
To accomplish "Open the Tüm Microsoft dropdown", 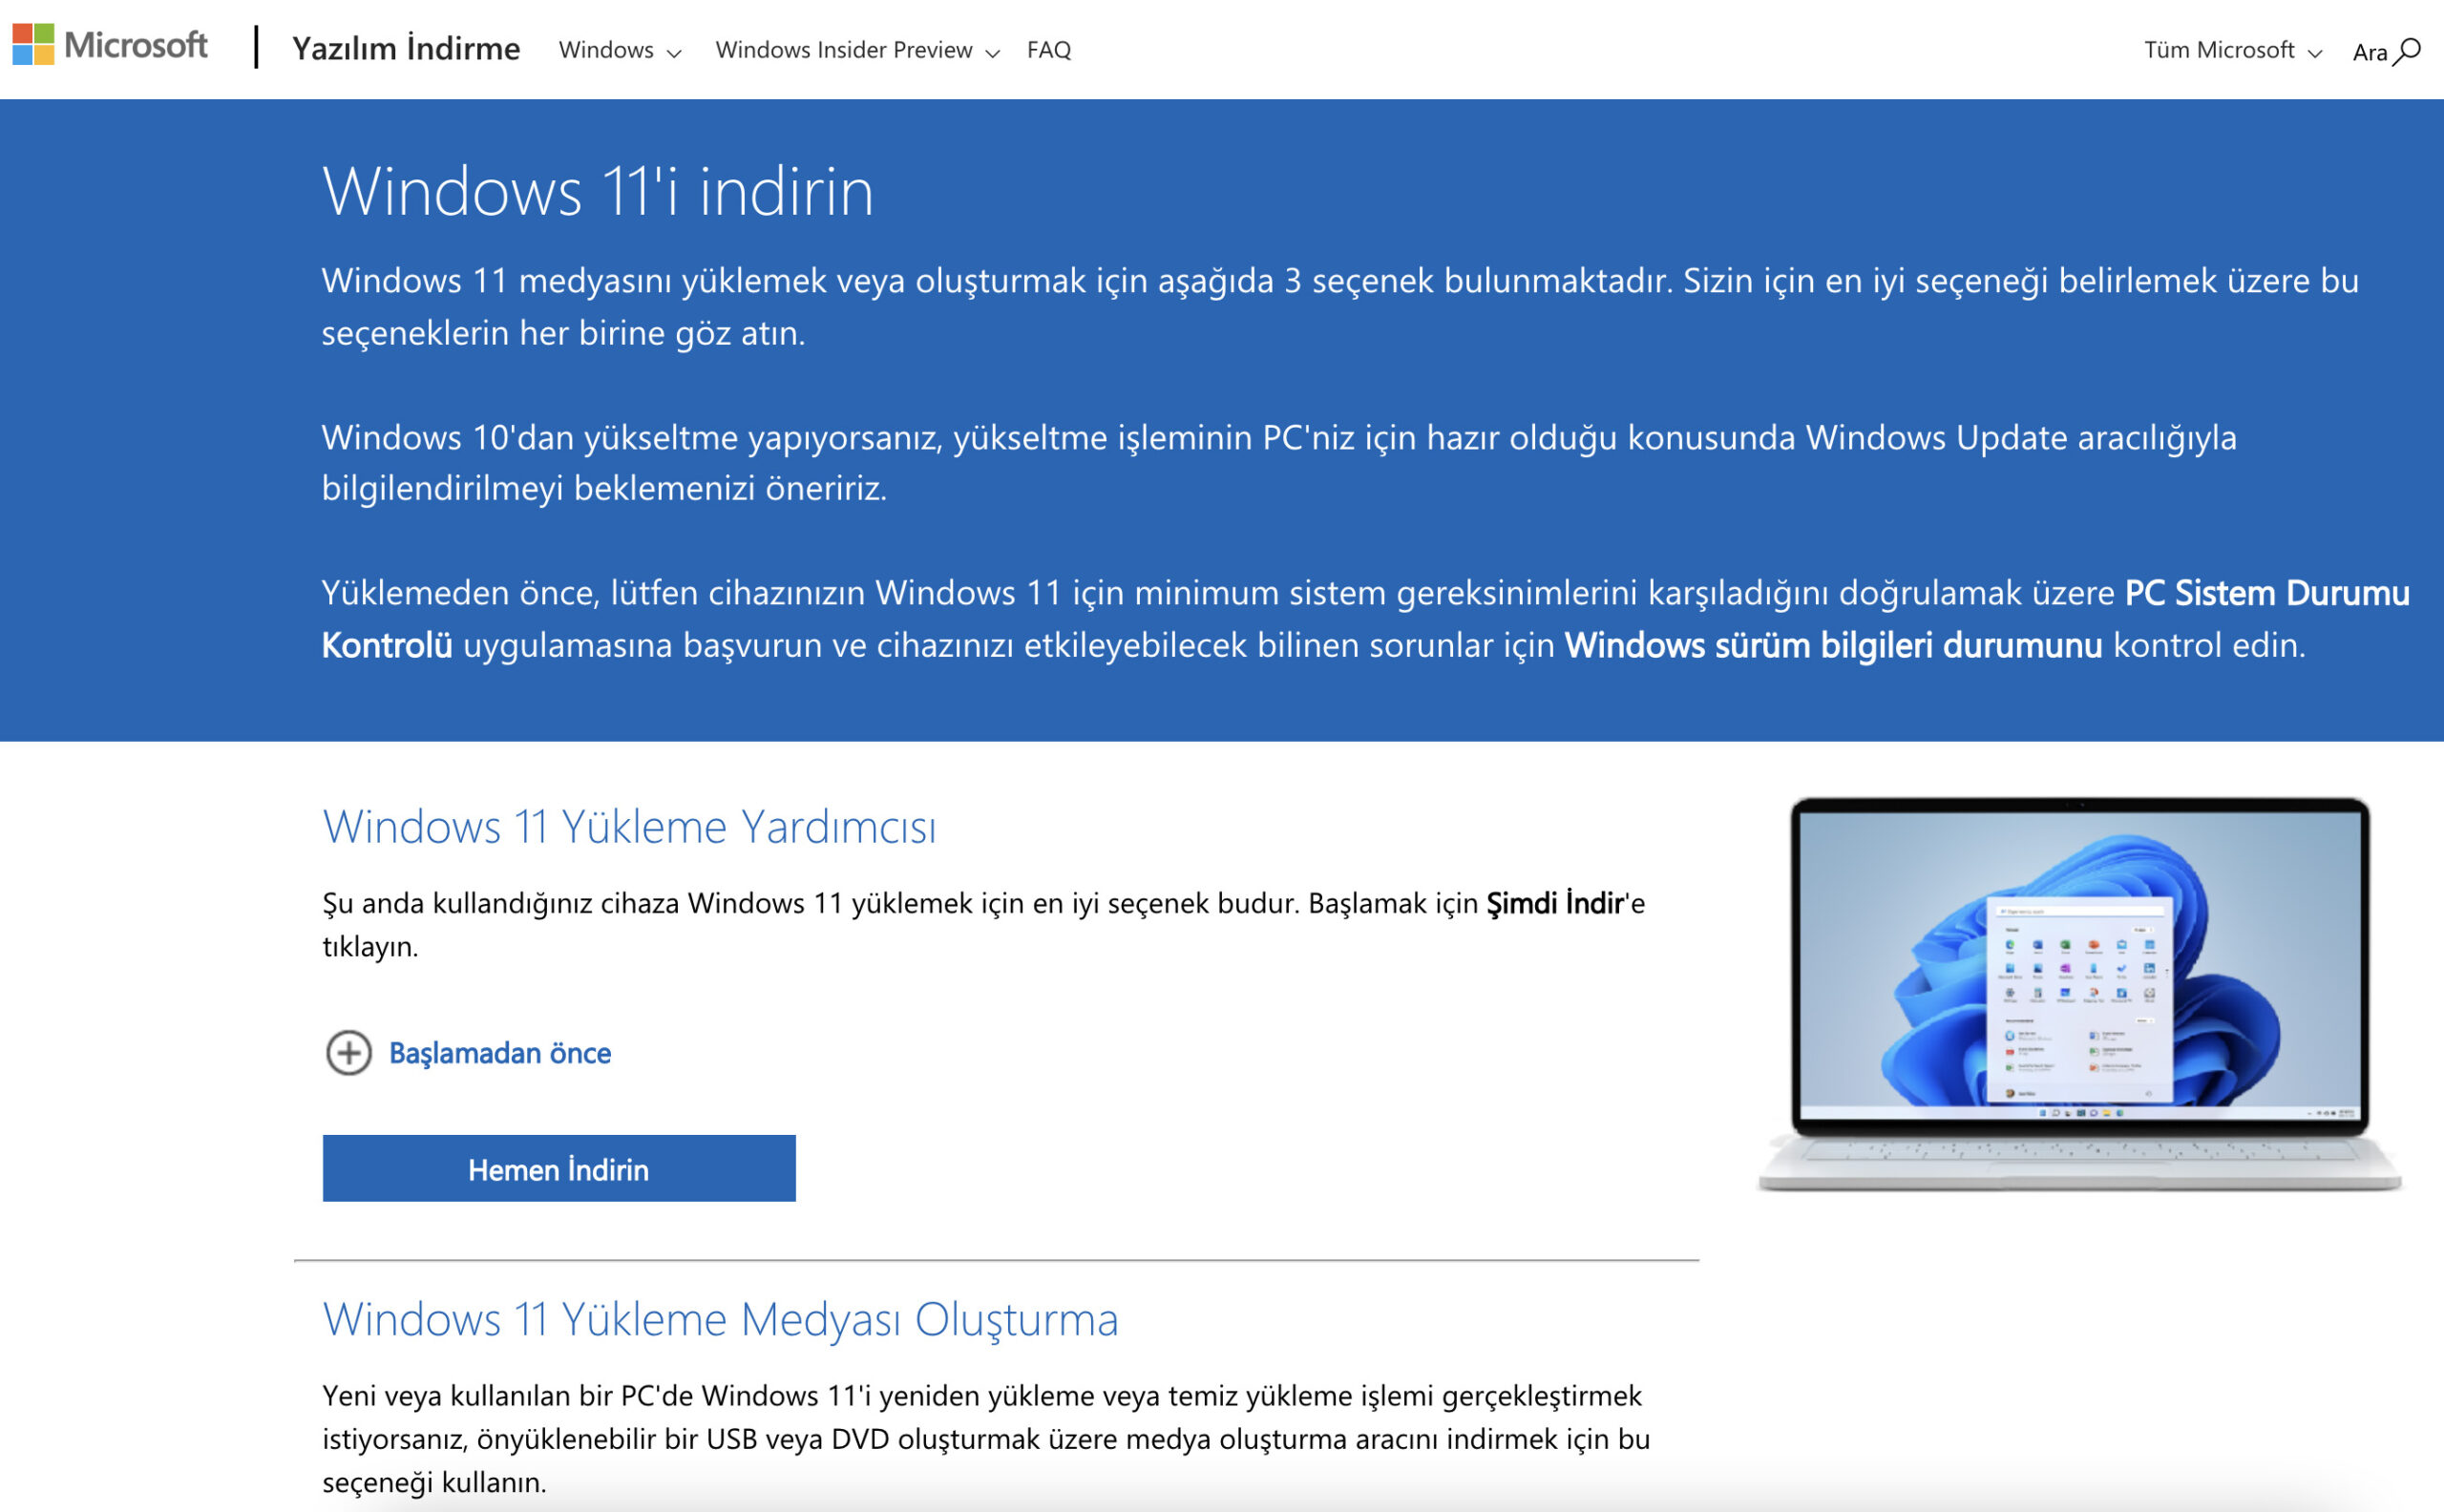I will (x=2222, y=49).
